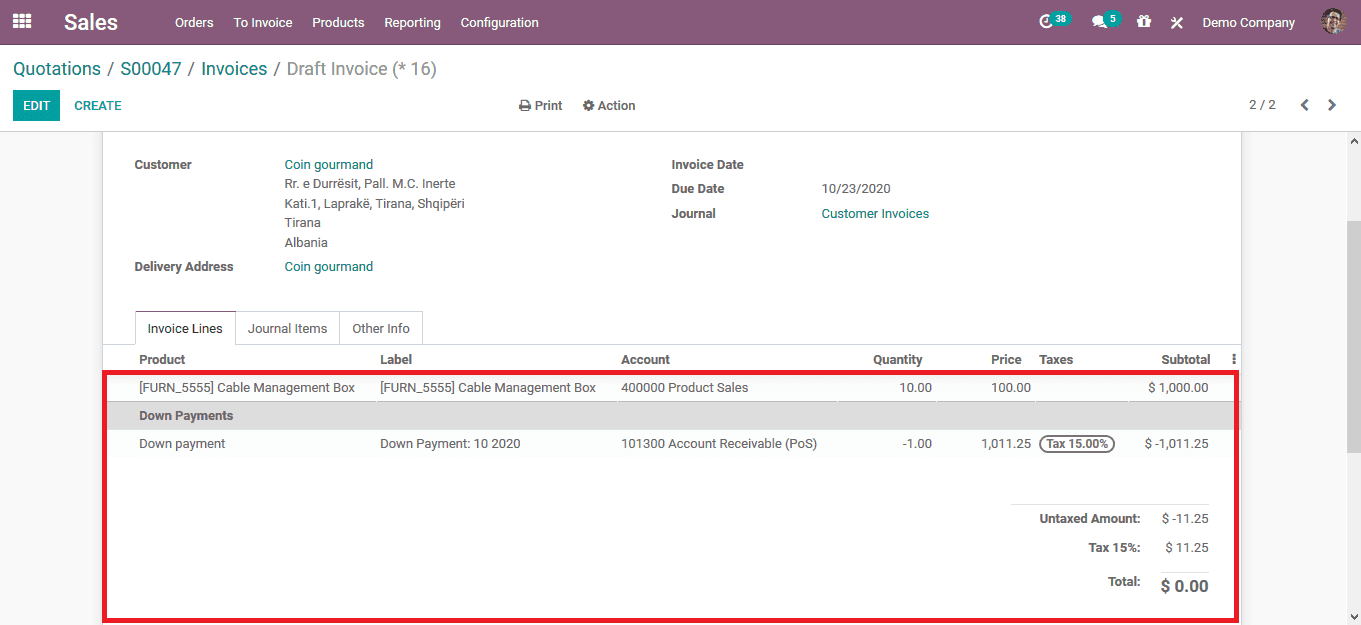Click the vertical scrollbar thumb
1361x625 pixels.
coord(1353,337)
